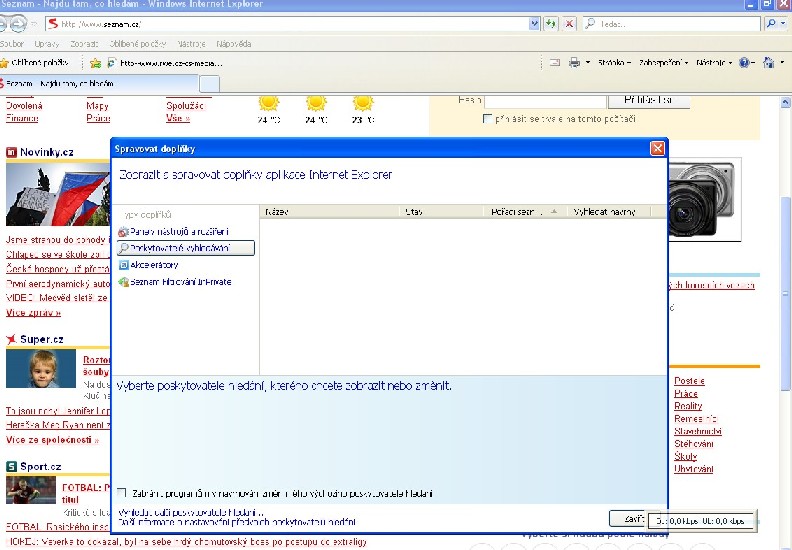The width and height of the screenshot is (792, 550).
Task: Sort by the Pořadí seznamu column arrow
Action: coord(554,212)
